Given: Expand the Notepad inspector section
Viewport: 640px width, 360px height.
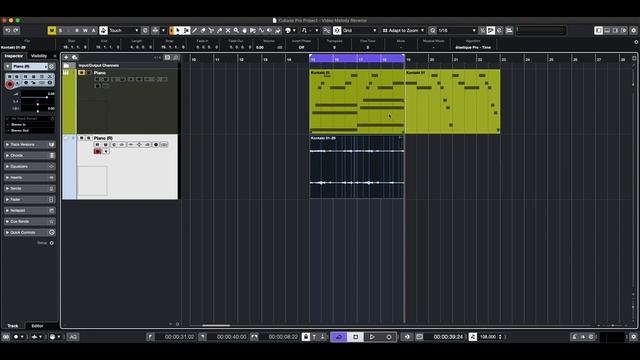Looking at the screenshot, I should [29, 211].
